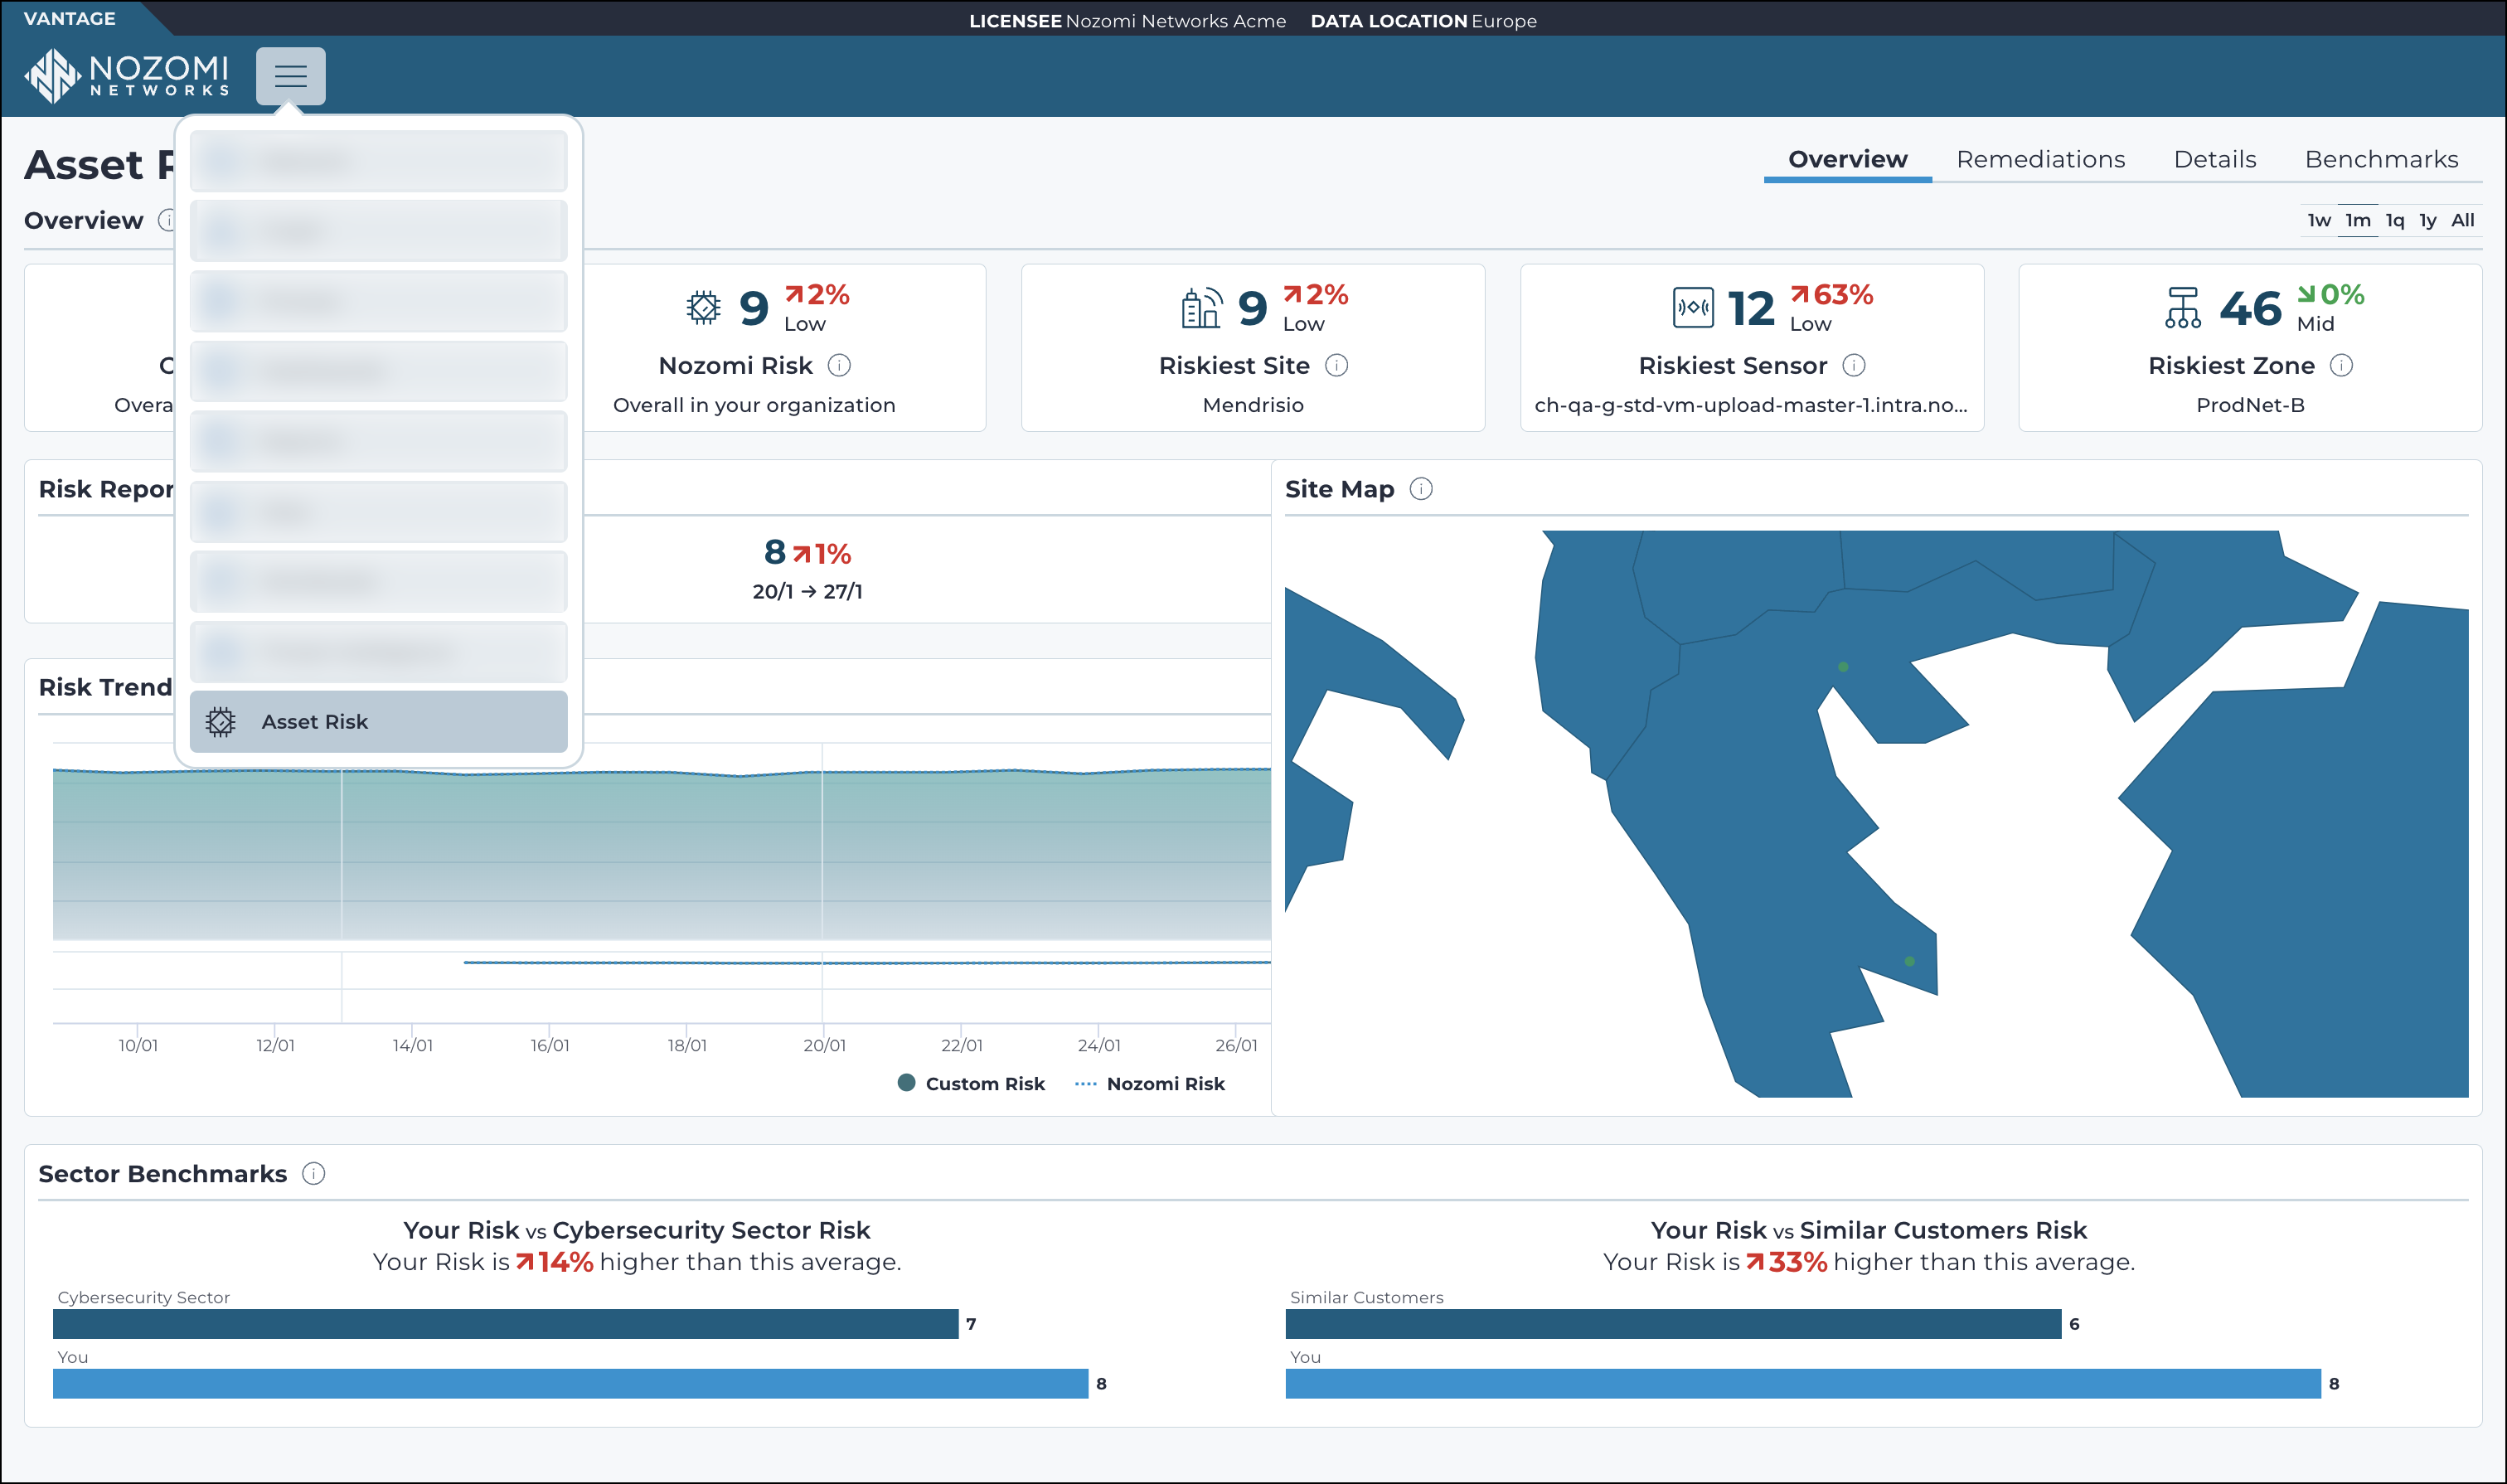Click the VANTAGE header label
2507x1484 pixels.
coord(69,18)
